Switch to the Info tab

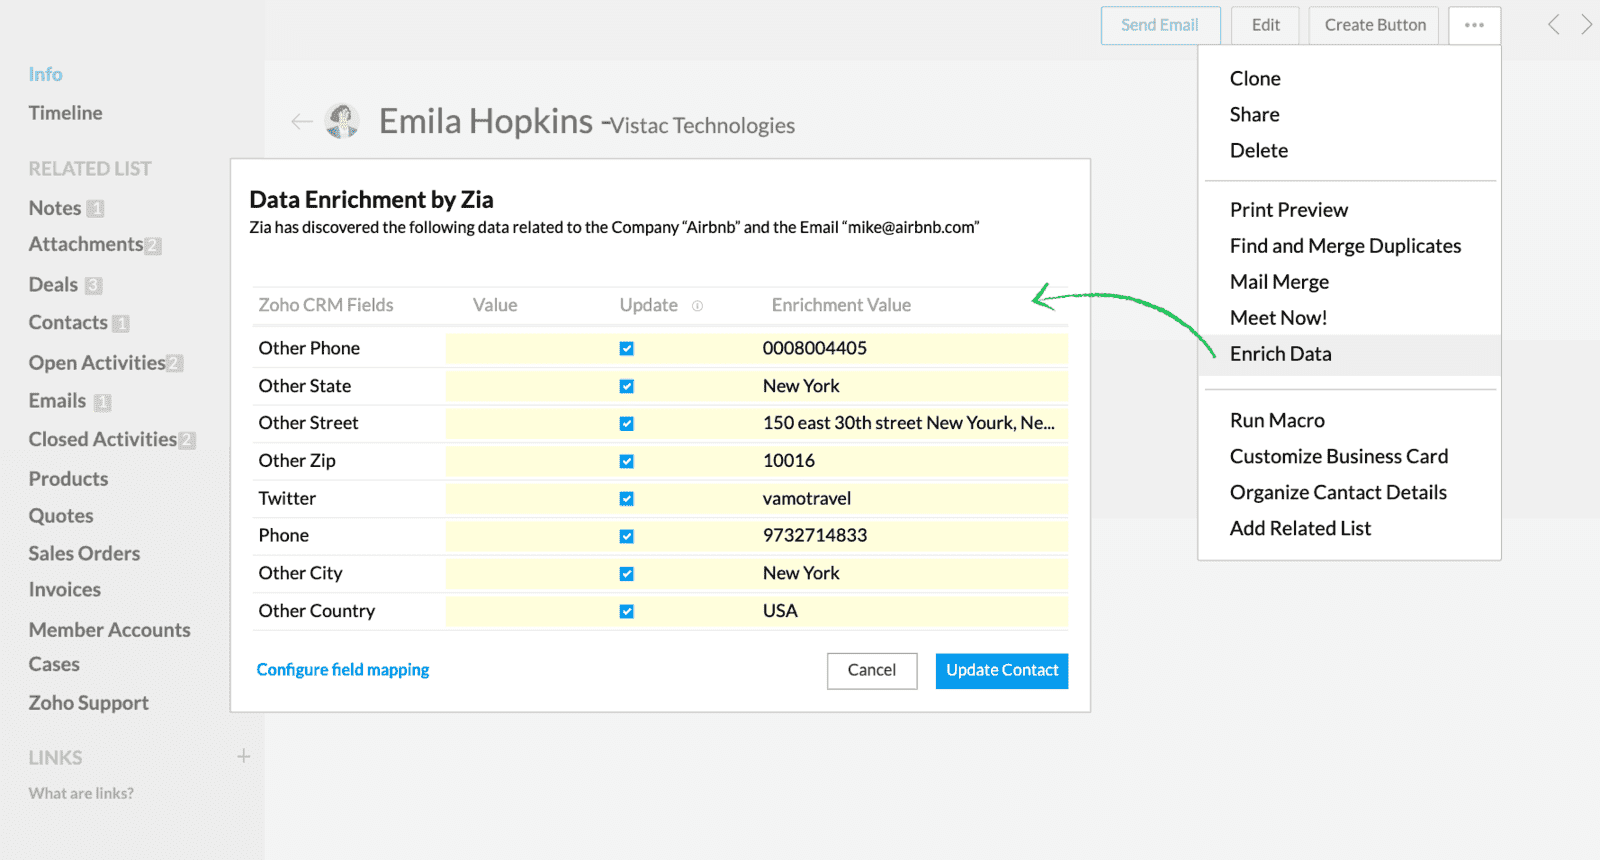45,74
